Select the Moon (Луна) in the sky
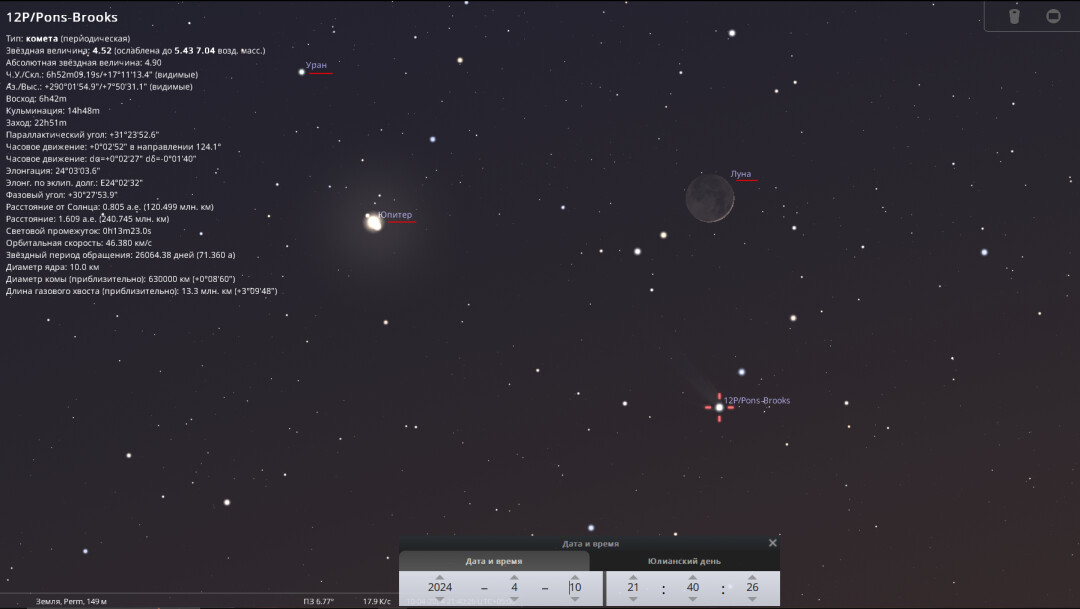 tap(710, 199)
